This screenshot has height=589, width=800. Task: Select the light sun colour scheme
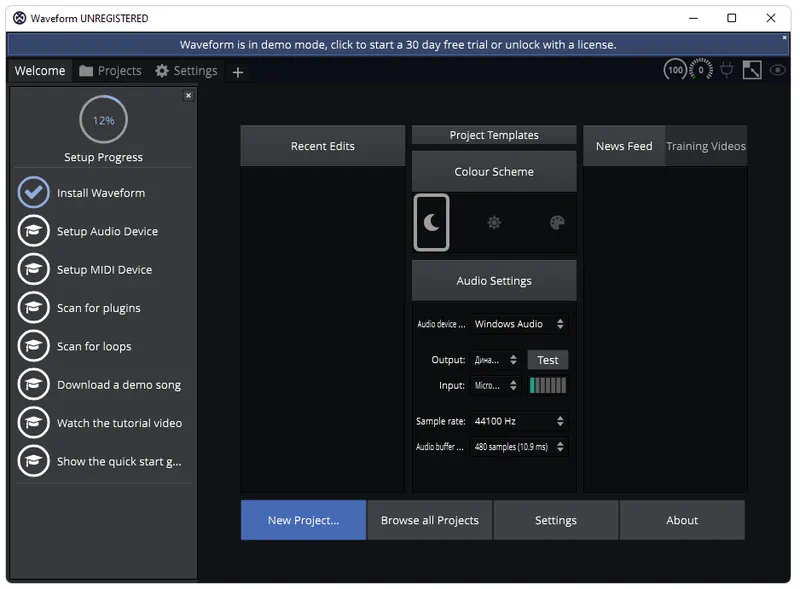click(x=494, y=223)
